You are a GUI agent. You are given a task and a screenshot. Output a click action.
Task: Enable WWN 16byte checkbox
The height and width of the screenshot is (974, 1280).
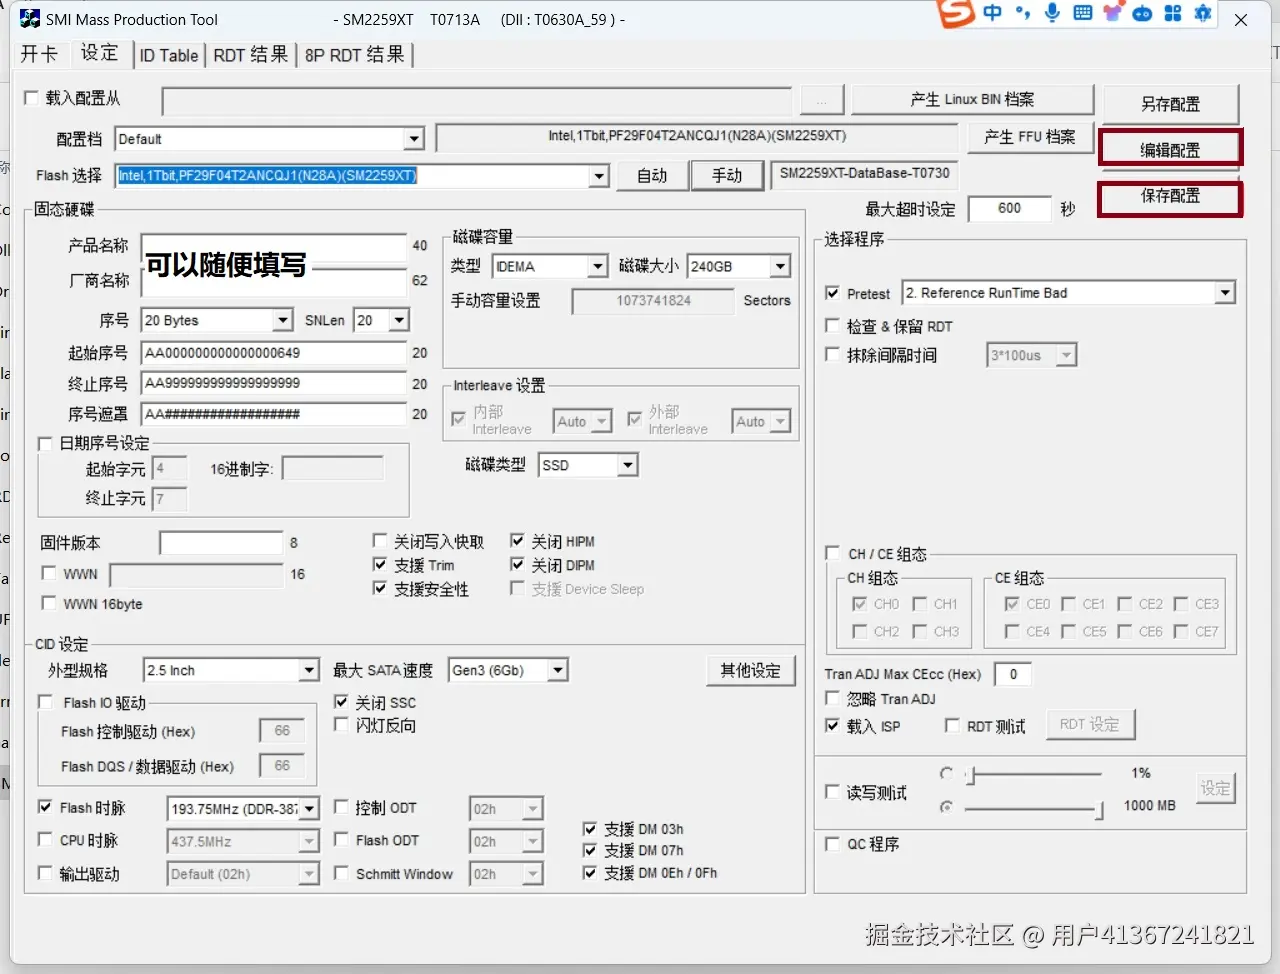coord(49,603)
